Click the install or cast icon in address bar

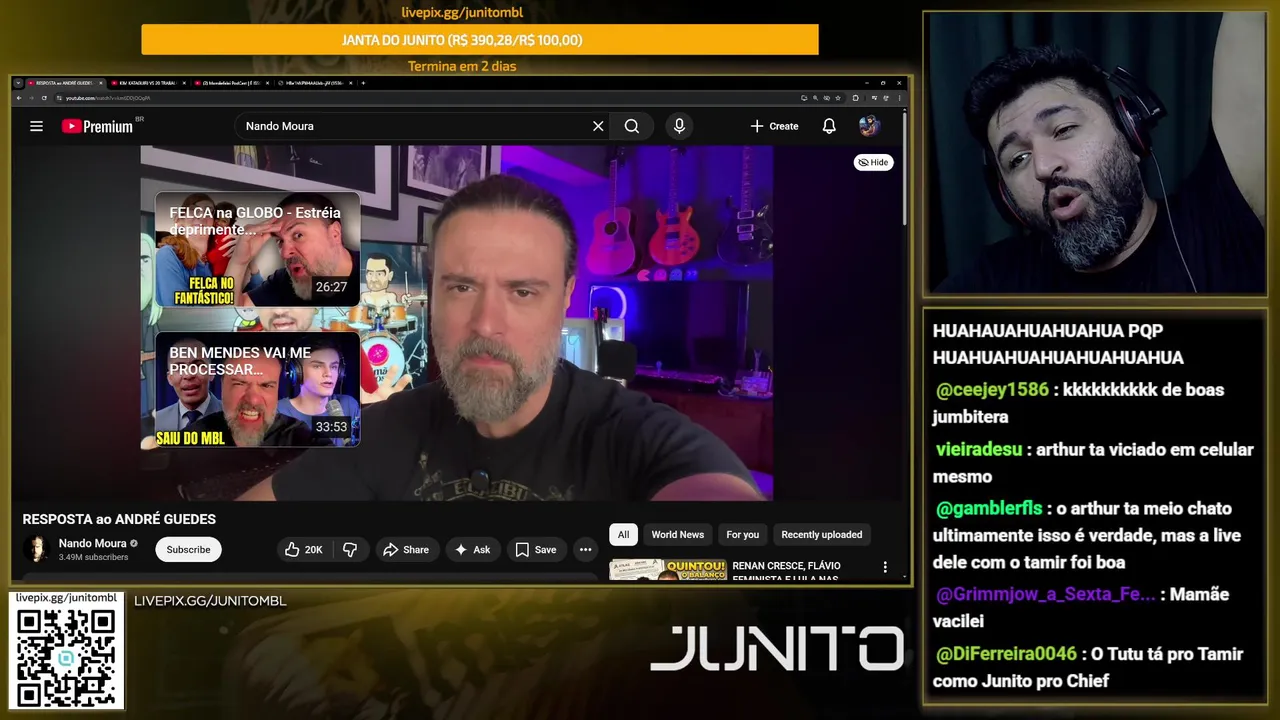coord(804,98)
